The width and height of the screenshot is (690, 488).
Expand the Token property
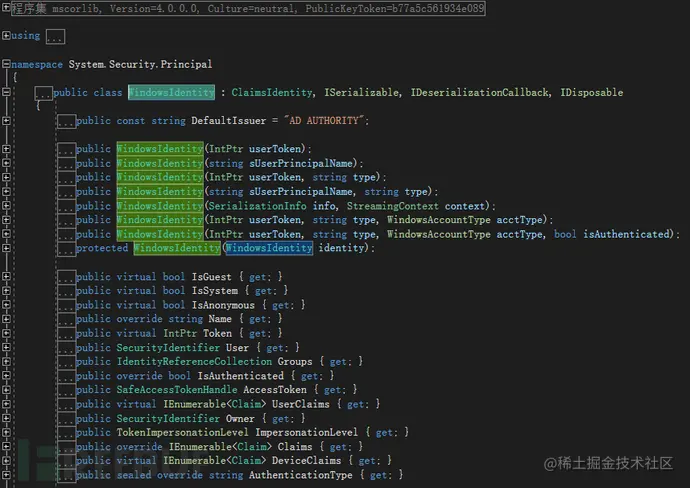[6, 333]
